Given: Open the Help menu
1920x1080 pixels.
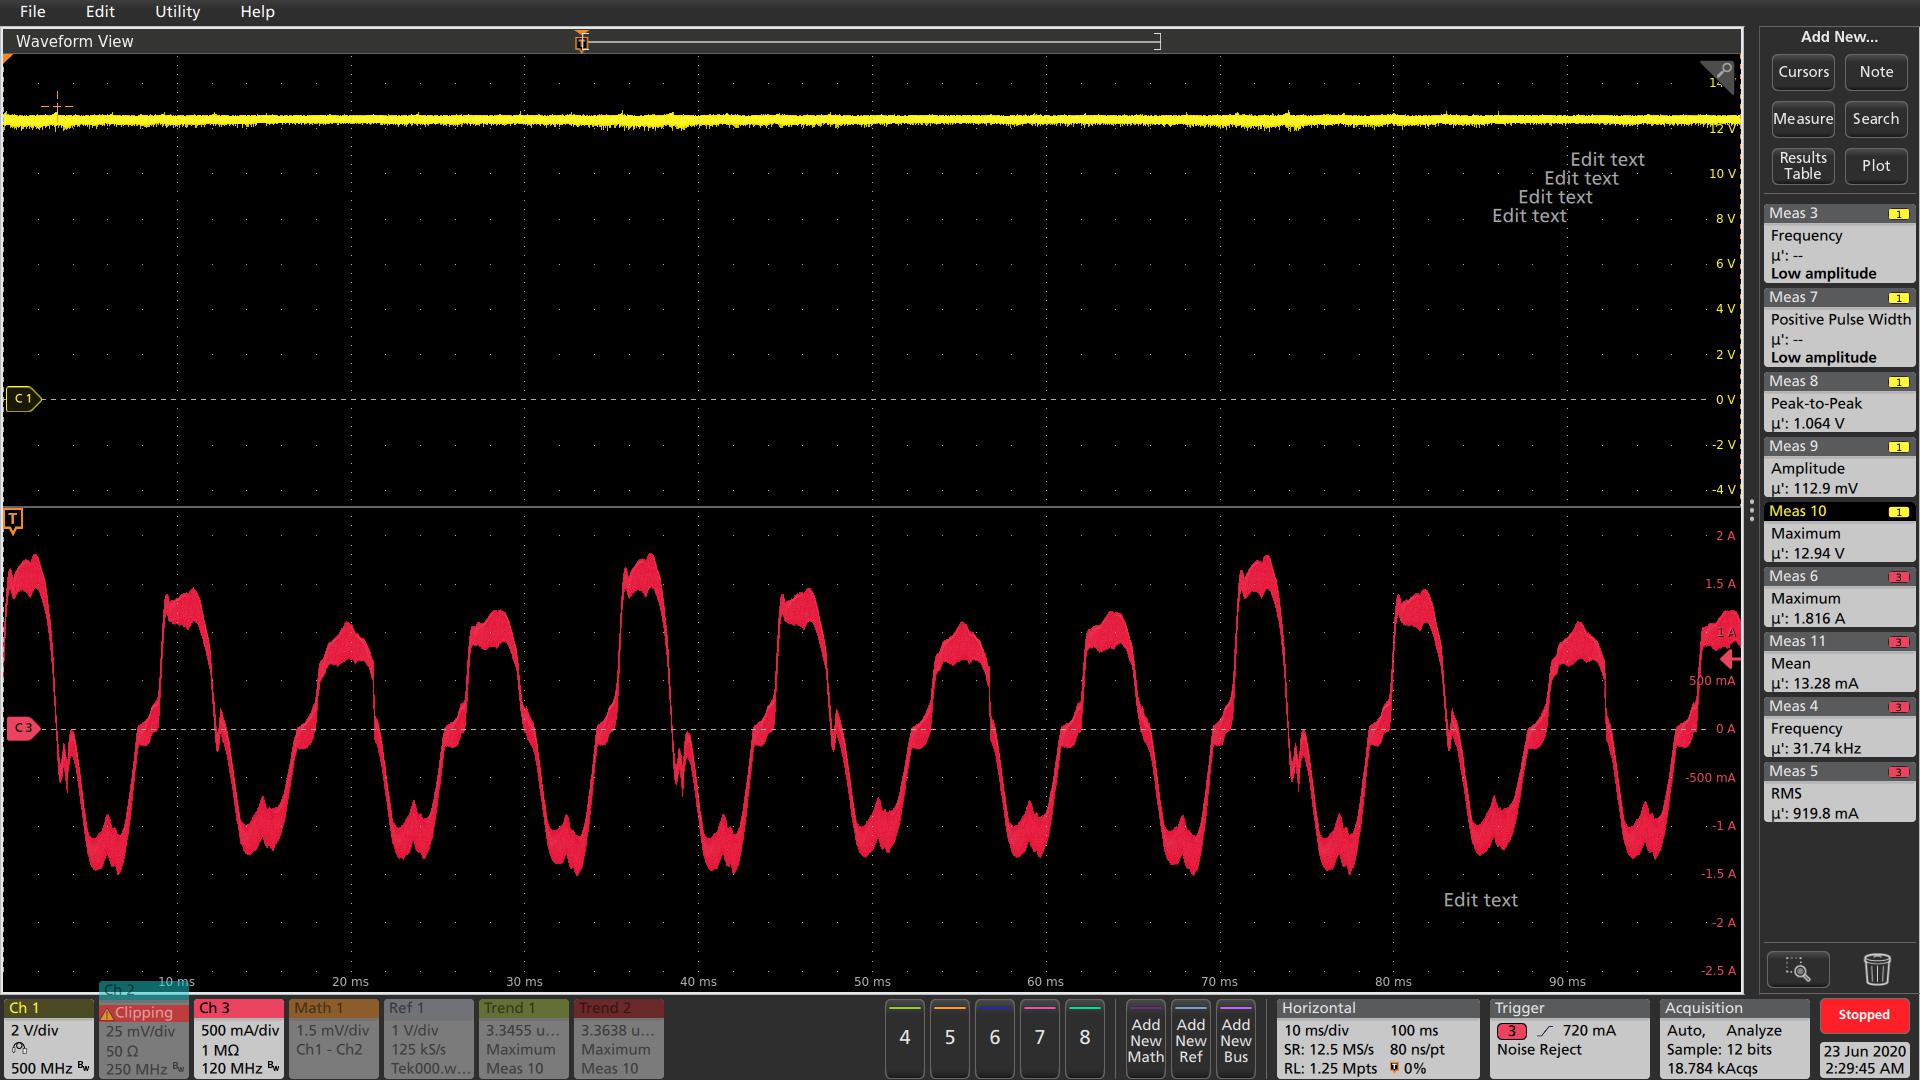Looking at the screenshot, I should [x=257, y=12].
